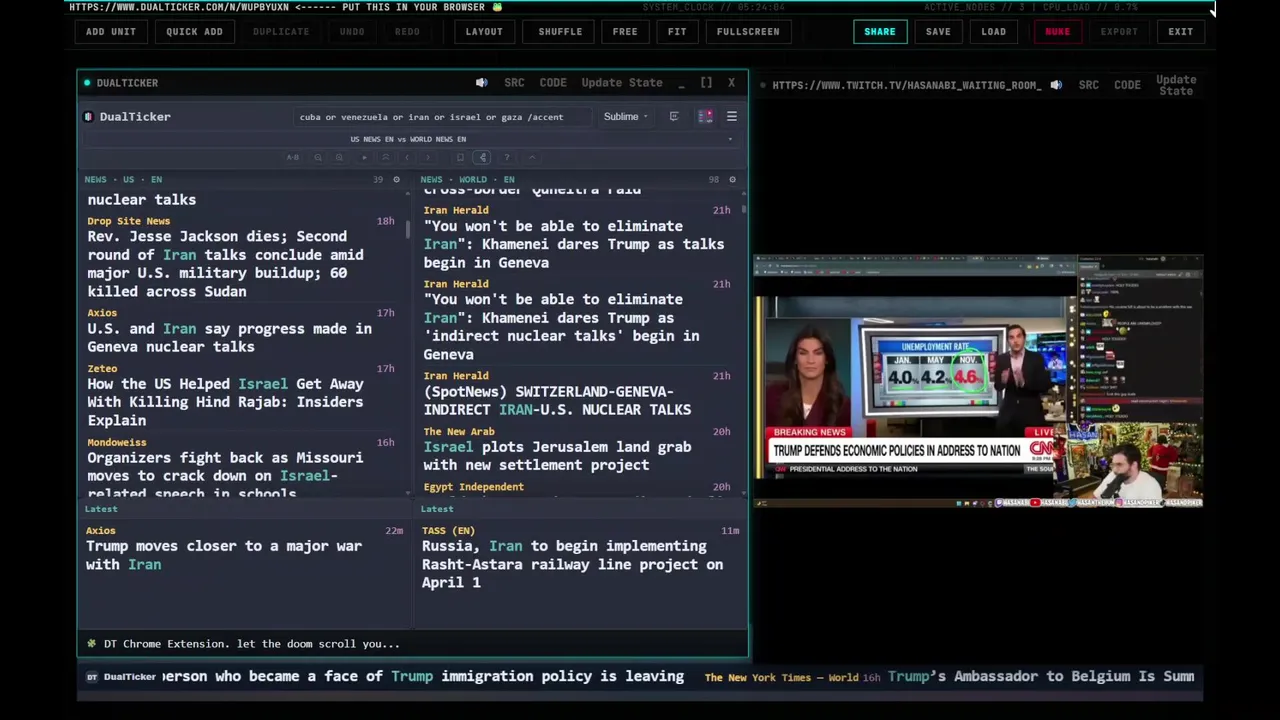1280x720 pixels.
Task: Click the next arrow in ticker toolbar
Action: point(430,157)
